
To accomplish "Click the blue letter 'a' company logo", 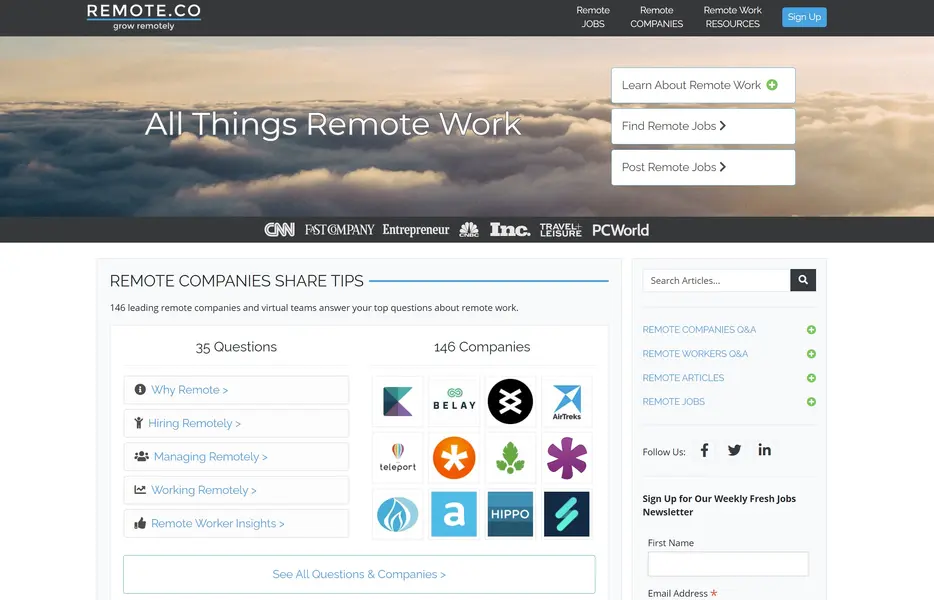I will (x=454, y=514).
